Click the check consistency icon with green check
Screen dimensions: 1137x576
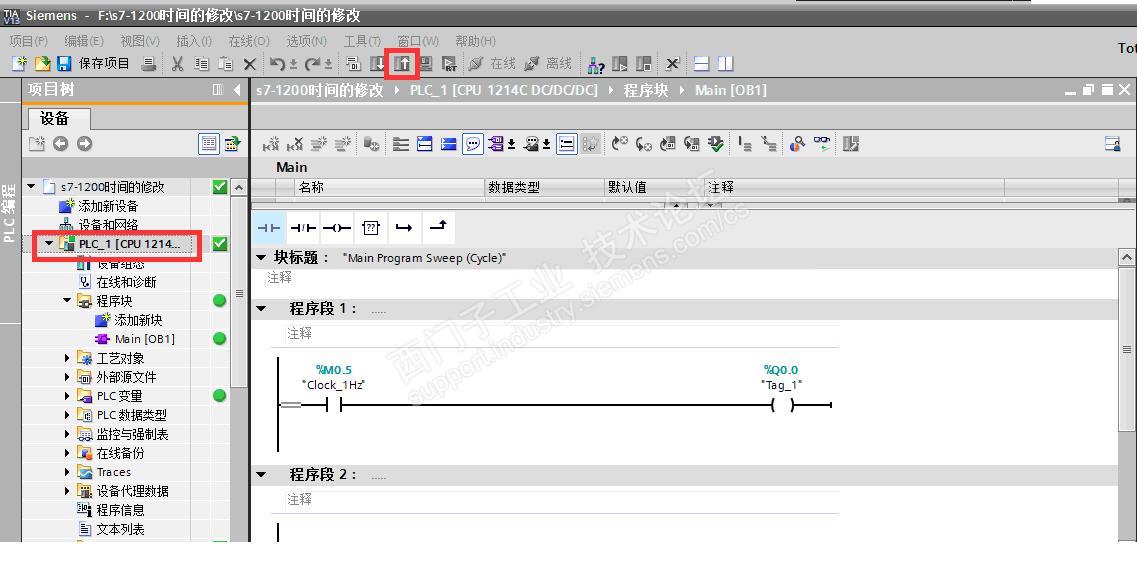(x=716, y=144)
